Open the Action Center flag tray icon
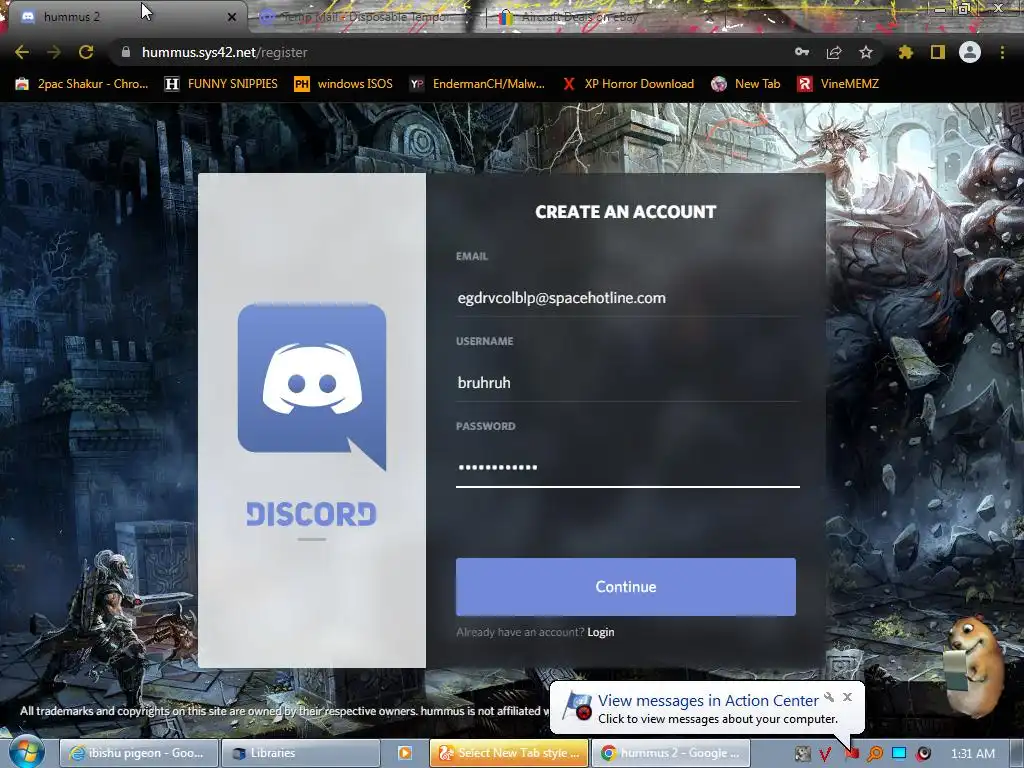The width and height of the screenshot is (1024, 768). click(x=851, y=754)
